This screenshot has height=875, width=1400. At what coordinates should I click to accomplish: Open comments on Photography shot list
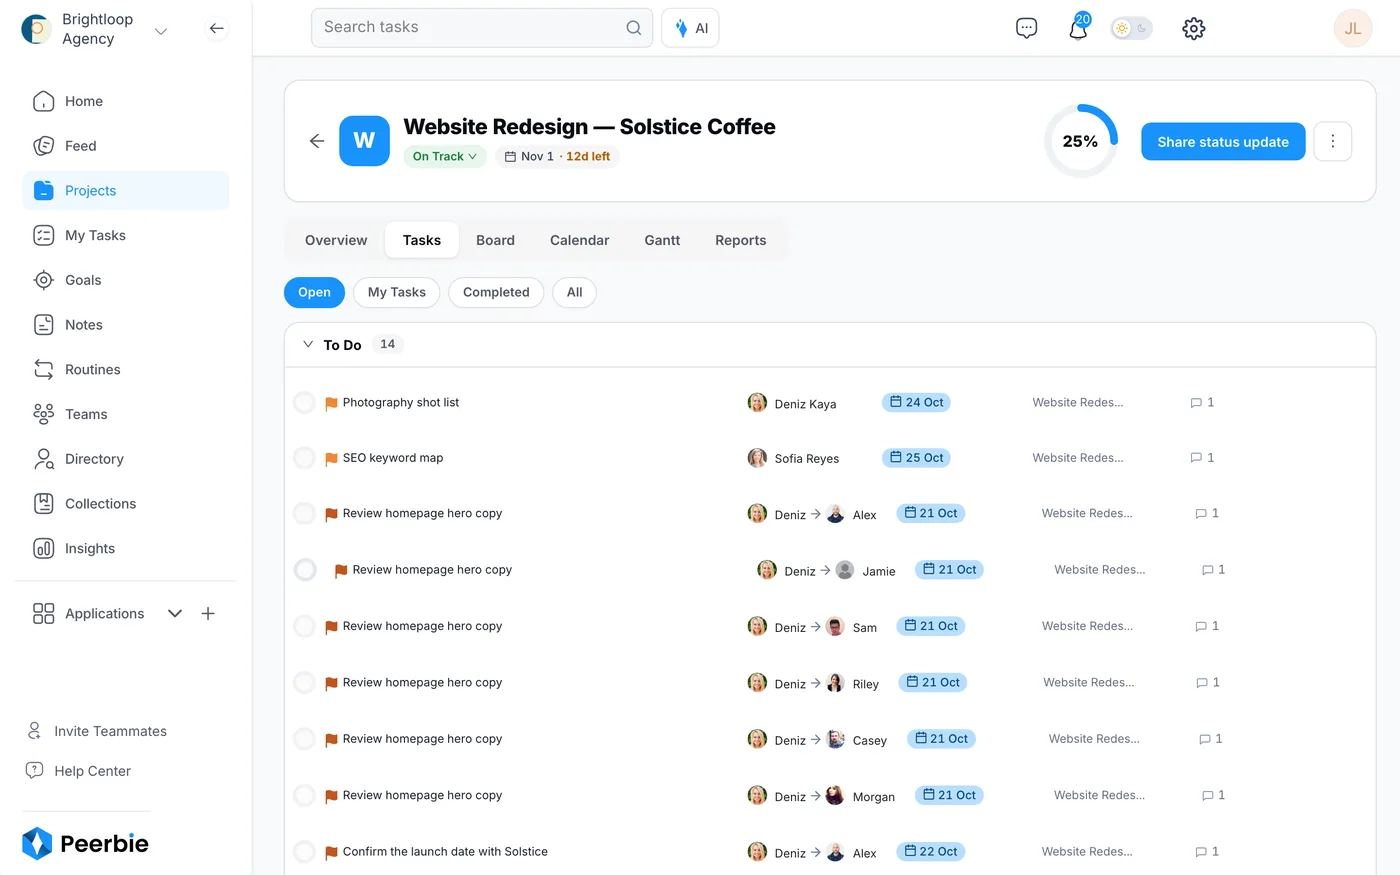click(x=1202, y=402)
